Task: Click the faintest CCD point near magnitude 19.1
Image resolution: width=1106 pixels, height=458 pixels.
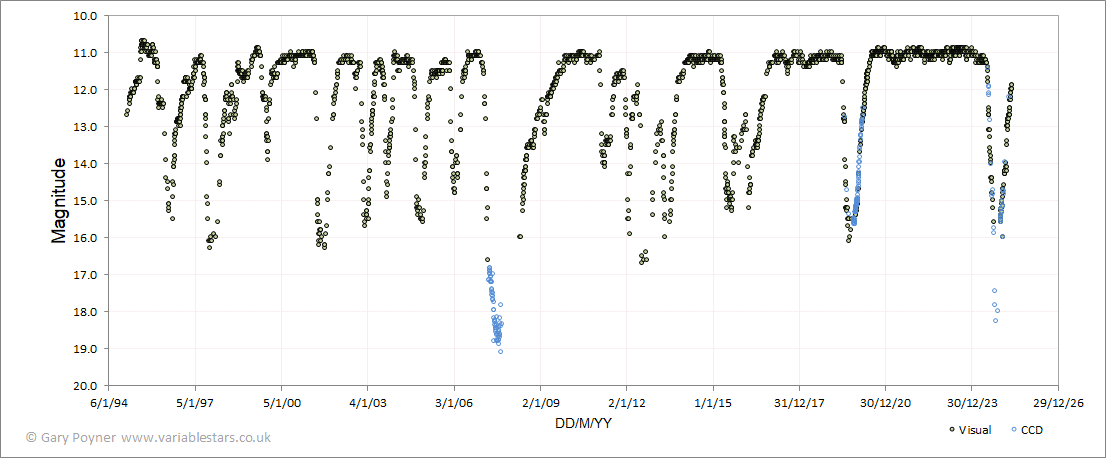Action: 500,351
